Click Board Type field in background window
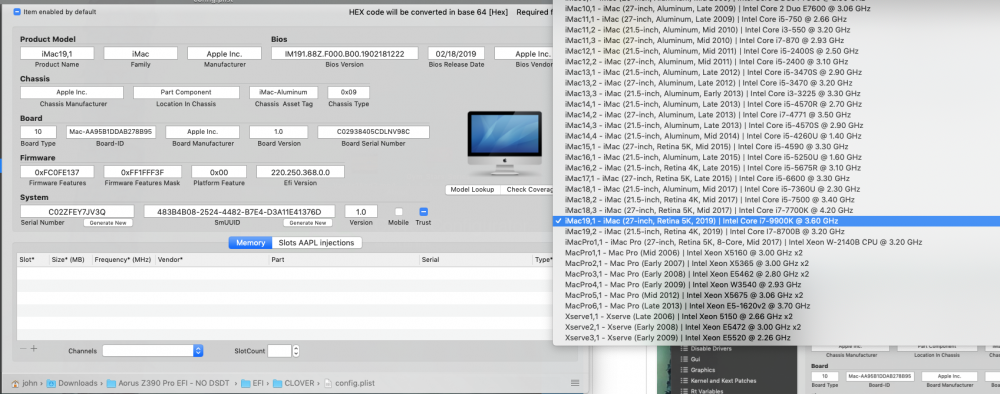 pos(825,376)
